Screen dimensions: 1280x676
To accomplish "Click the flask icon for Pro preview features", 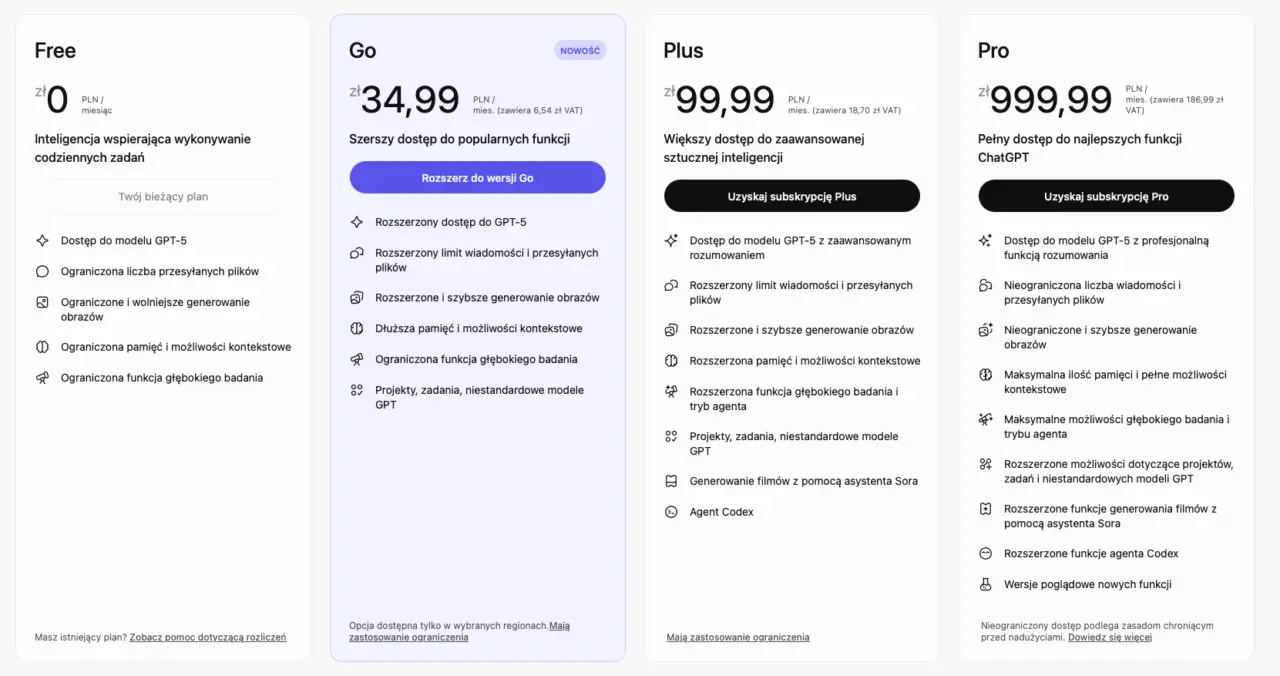I will click(x=985, y=584).
